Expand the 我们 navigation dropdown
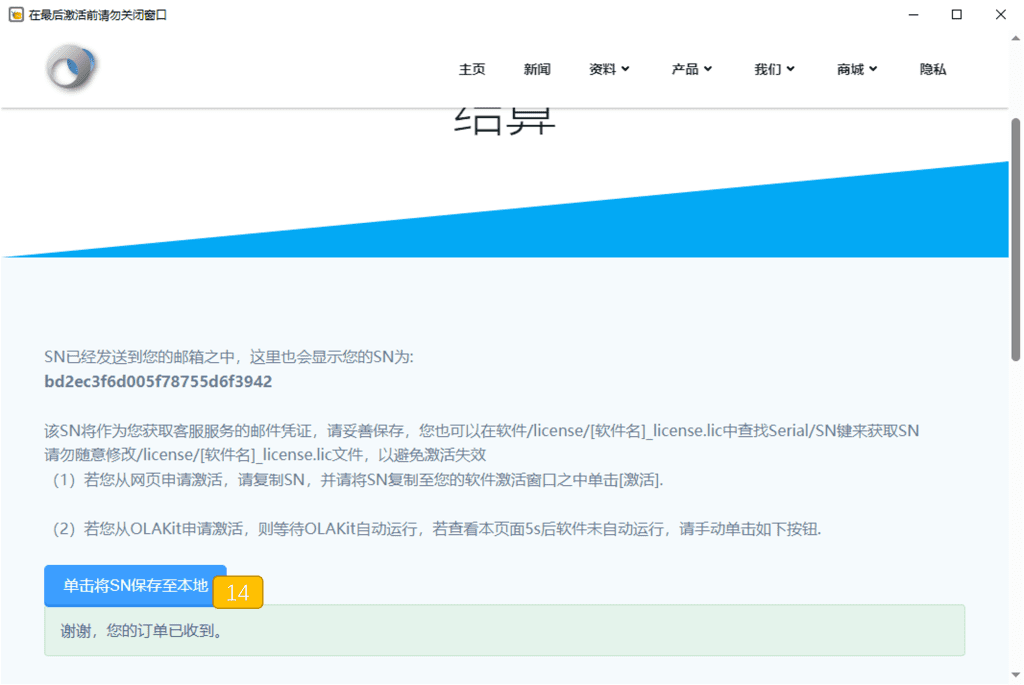The image size is (1024, 685). [774, 69]
